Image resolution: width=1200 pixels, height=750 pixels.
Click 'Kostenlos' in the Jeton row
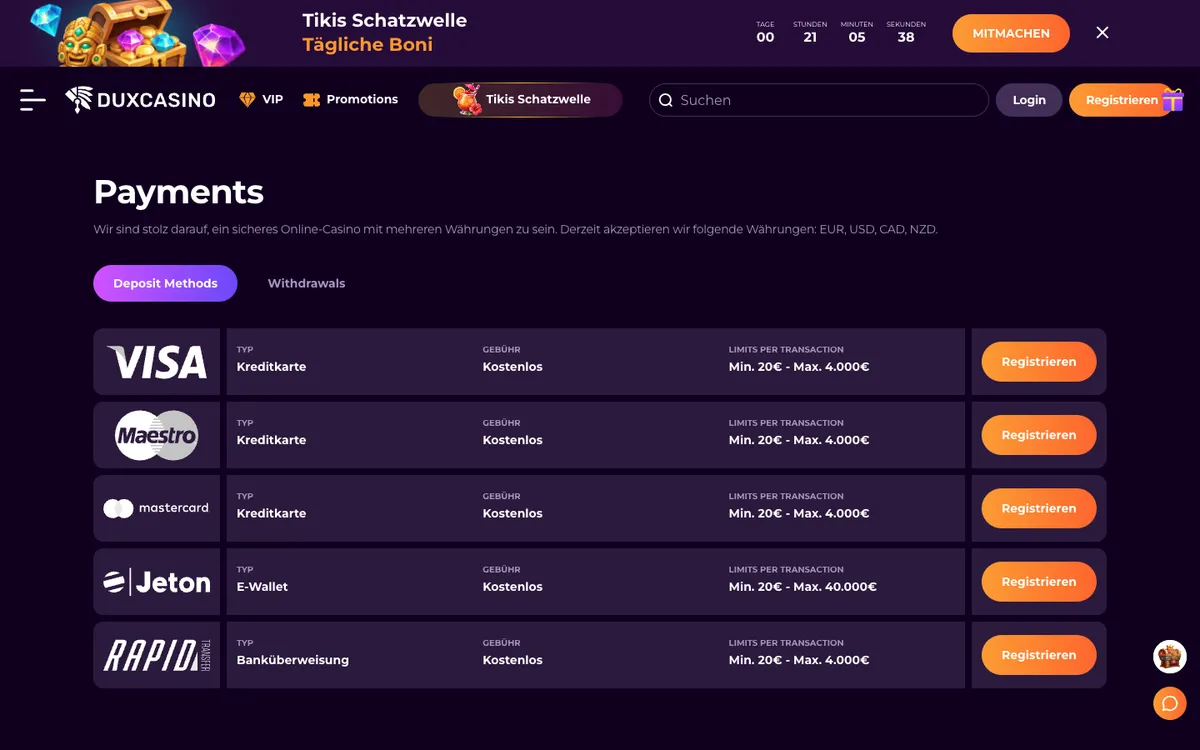(513, 587)
